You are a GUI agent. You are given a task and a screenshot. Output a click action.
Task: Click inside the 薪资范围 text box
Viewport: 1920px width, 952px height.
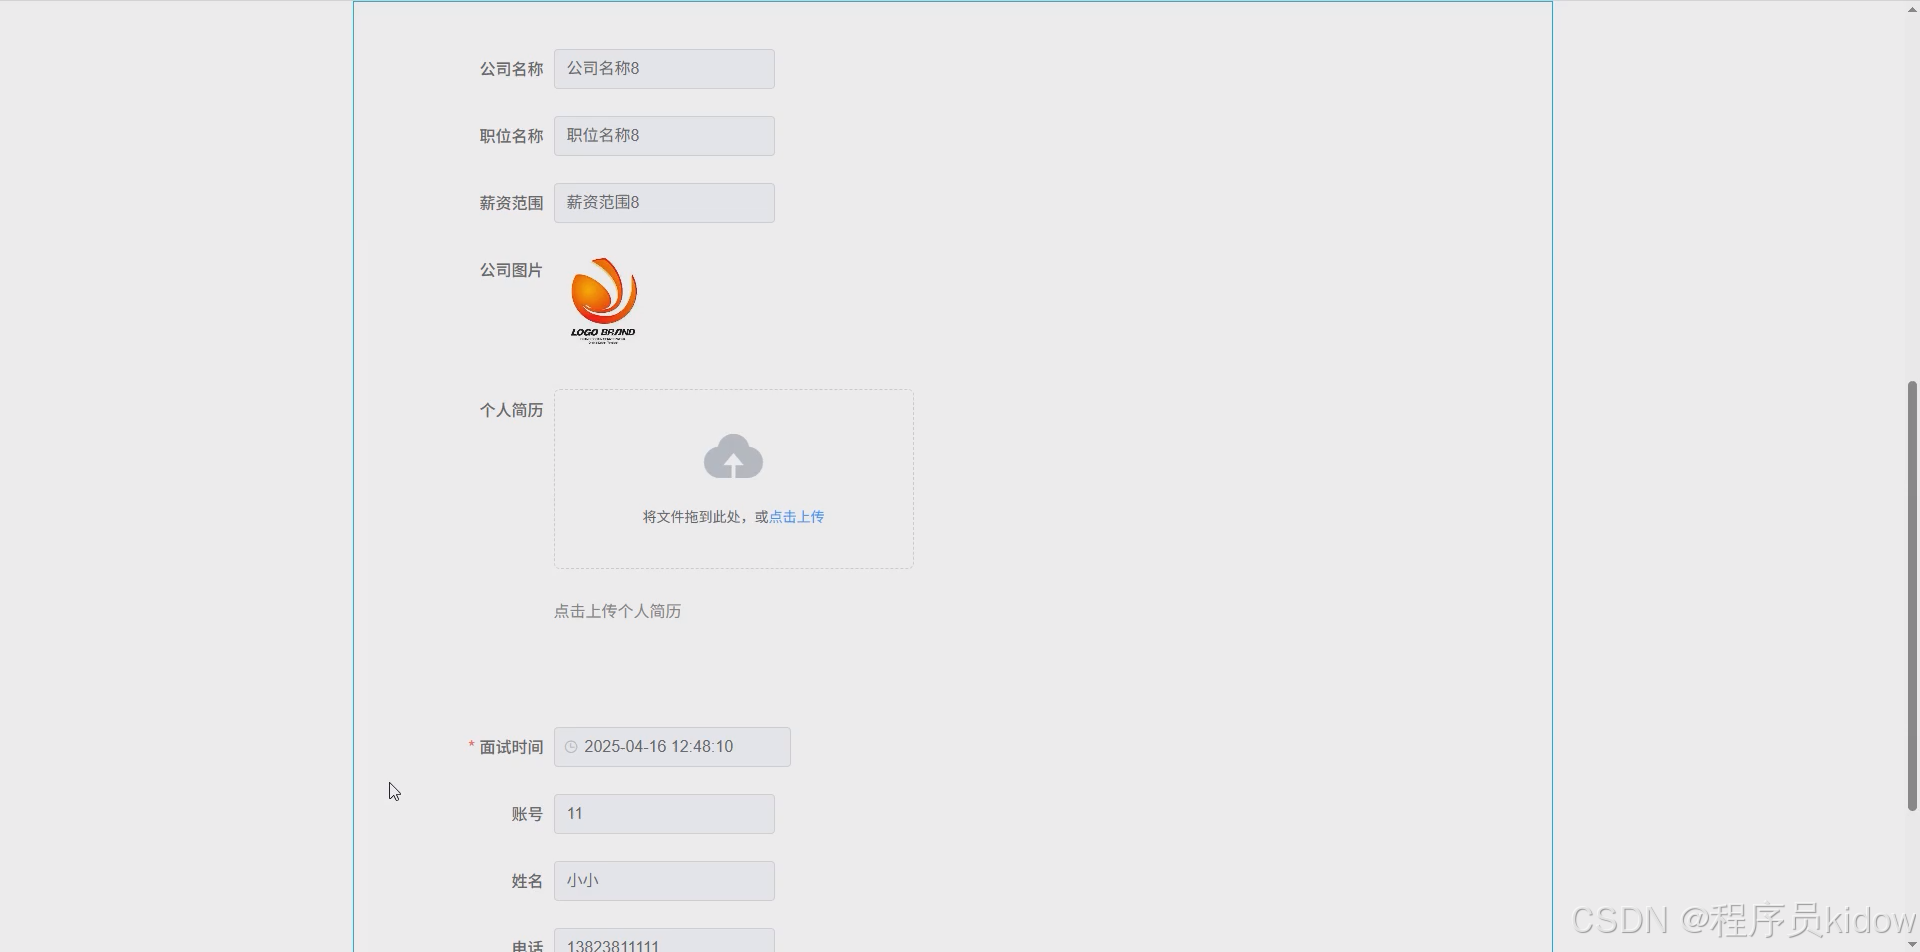click(x=663, y=202)
